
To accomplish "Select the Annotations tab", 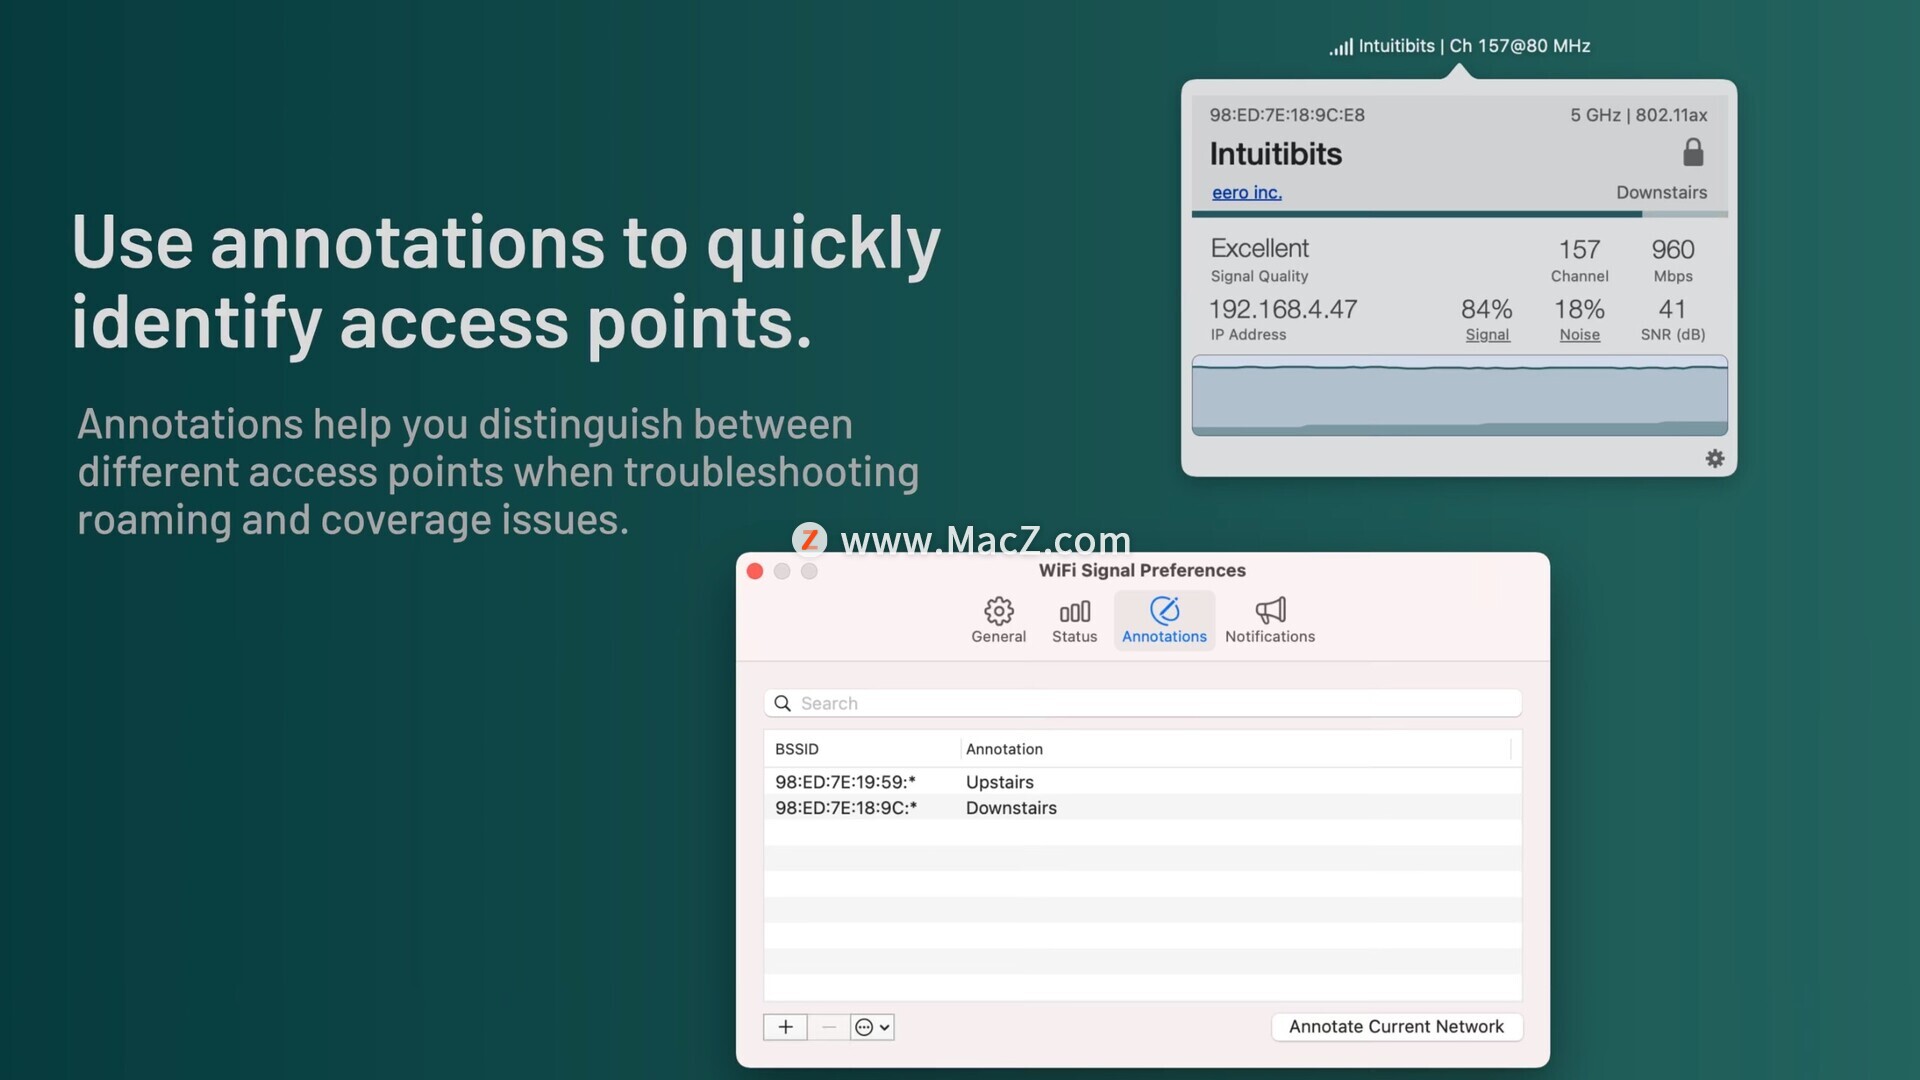I will [1164, 620].
